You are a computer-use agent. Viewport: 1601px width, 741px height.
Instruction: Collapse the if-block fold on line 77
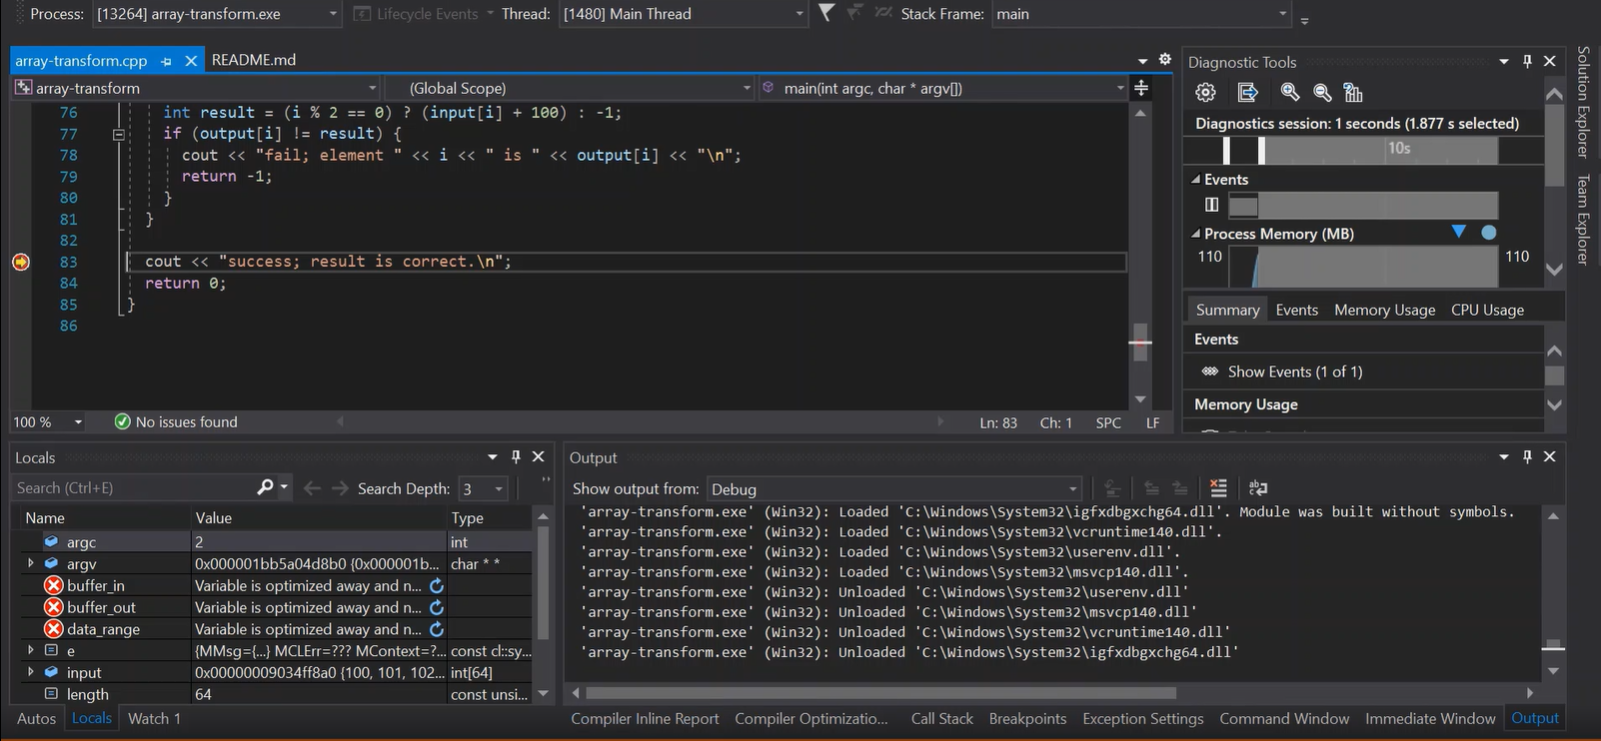[118, 134]
